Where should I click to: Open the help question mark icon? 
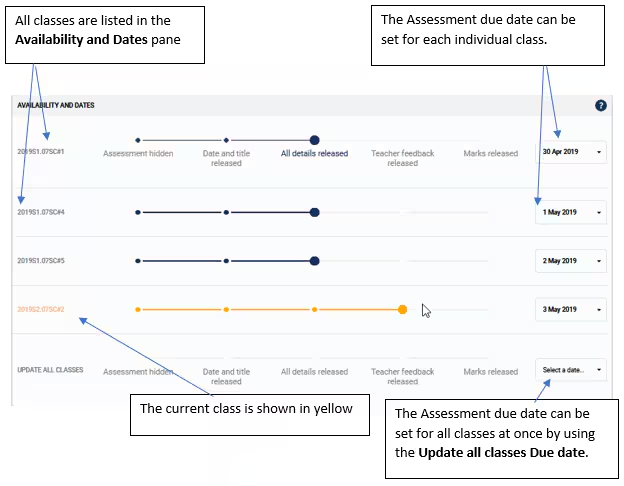coord(601,105)
